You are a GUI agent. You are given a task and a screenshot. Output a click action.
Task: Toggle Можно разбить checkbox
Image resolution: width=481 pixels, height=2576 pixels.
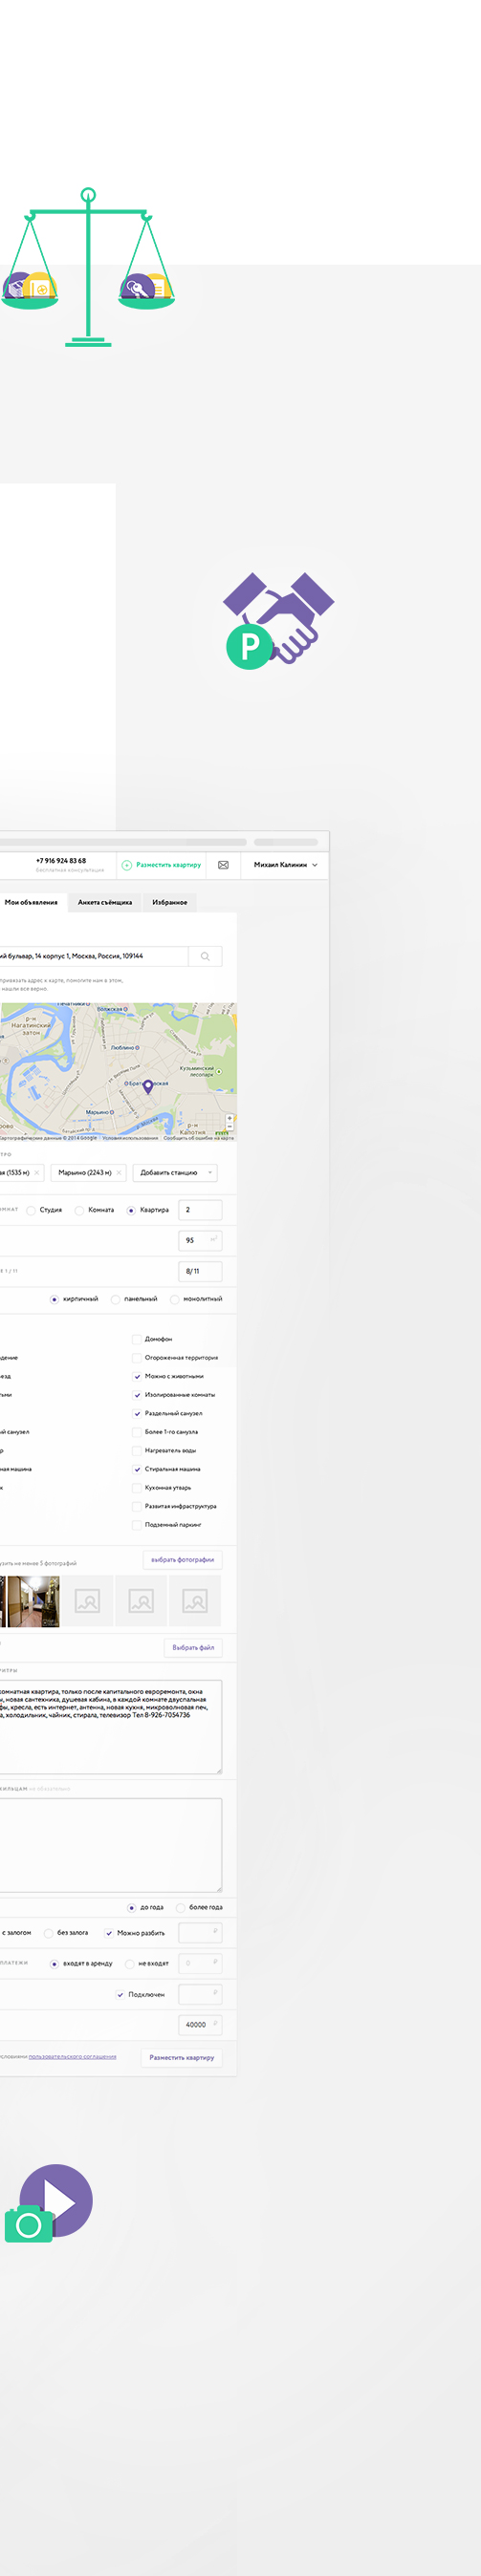tap(109, 1934)
